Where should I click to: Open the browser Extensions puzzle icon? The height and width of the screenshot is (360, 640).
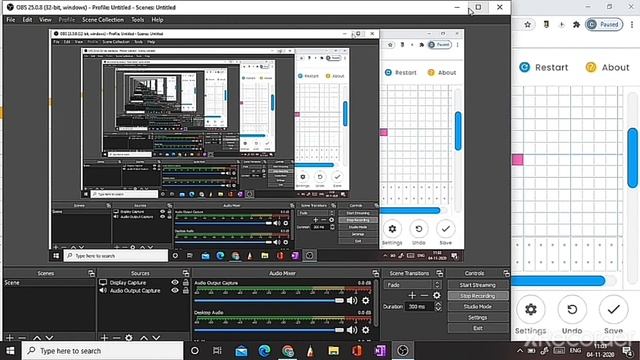click(576, 24)
